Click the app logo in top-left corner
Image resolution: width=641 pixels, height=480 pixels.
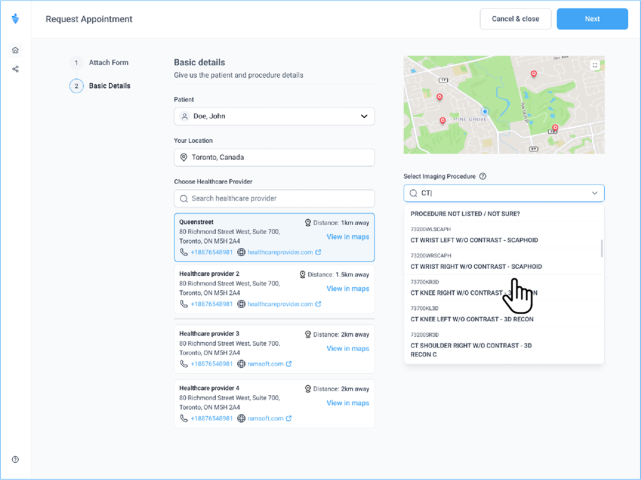click(x=15, y=18)
